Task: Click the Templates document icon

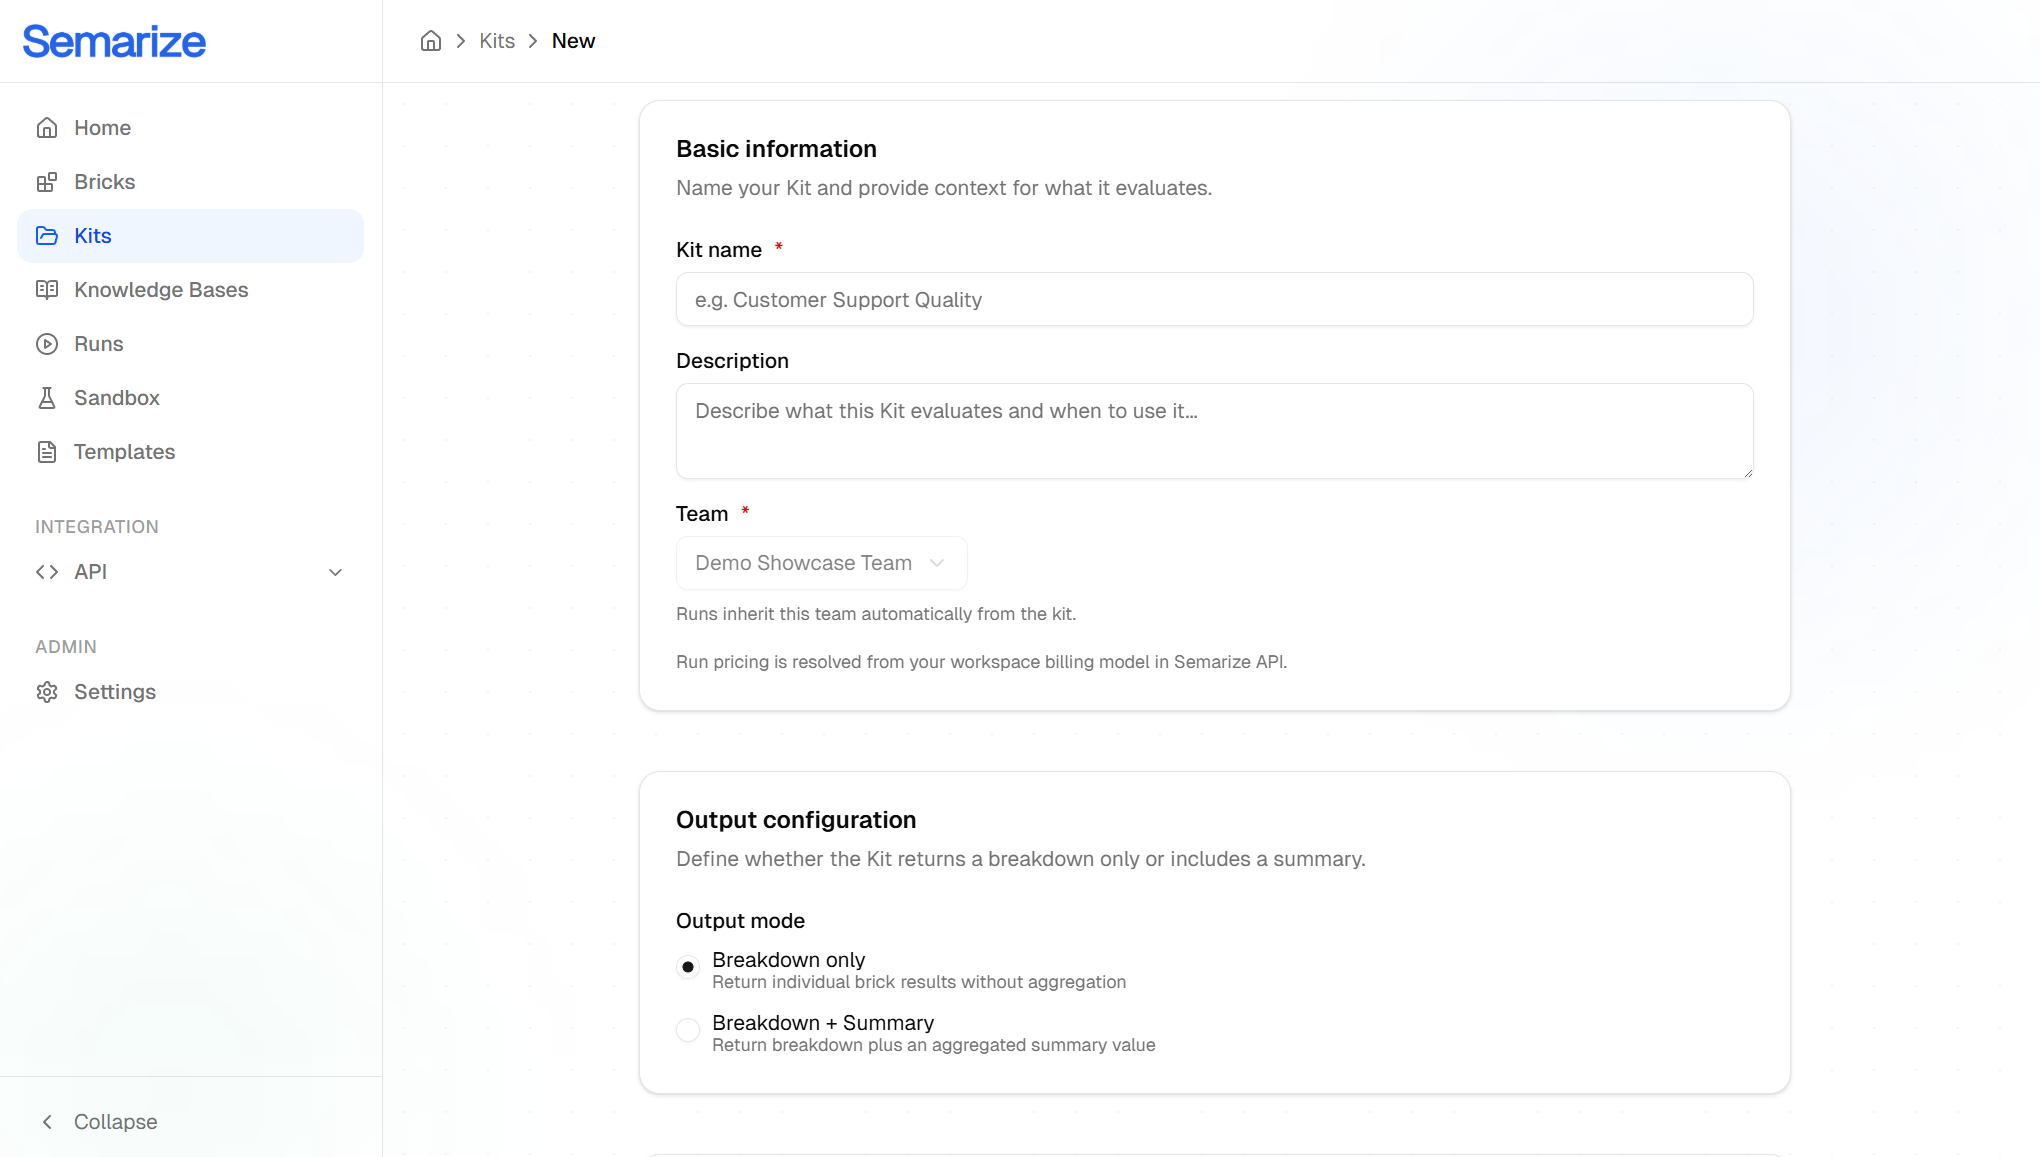Action: pos(47,452)
